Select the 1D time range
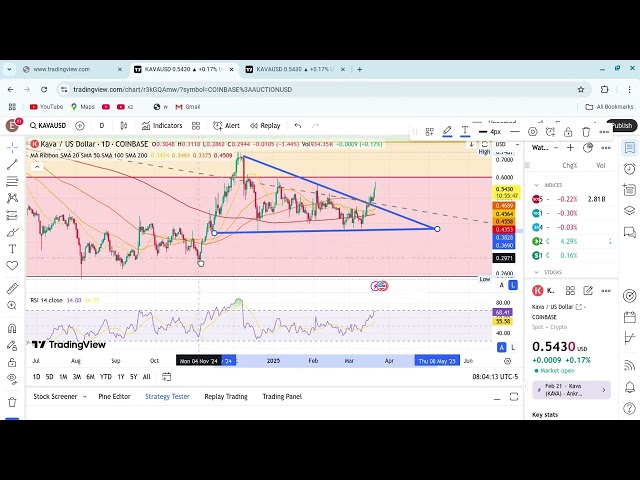This screenshot has width=640, height=480. tap(36, 377)
